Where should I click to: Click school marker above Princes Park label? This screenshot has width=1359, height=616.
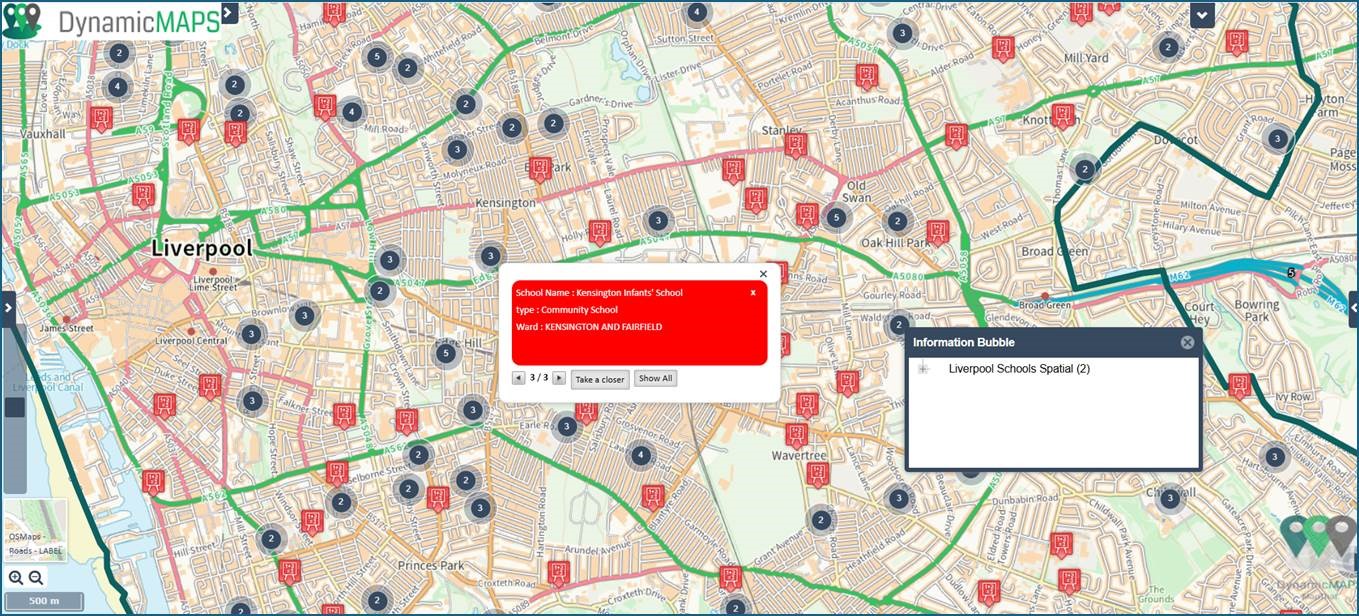[x=438, y=498]
